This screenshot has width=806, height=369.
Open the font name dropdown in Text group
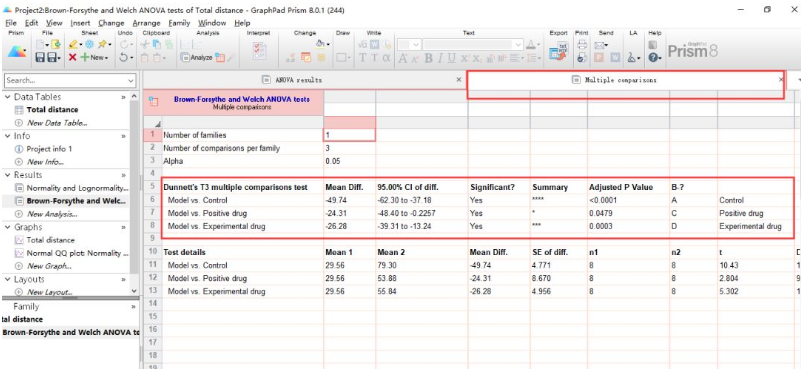519,45
